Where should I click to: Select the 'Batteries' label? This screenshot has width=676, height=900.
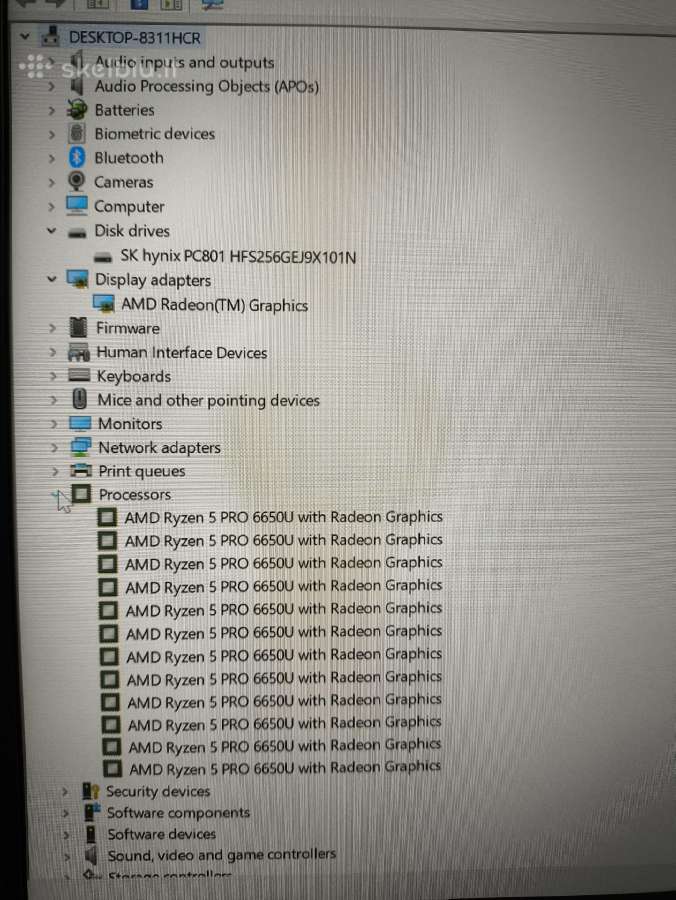(125, 110)
